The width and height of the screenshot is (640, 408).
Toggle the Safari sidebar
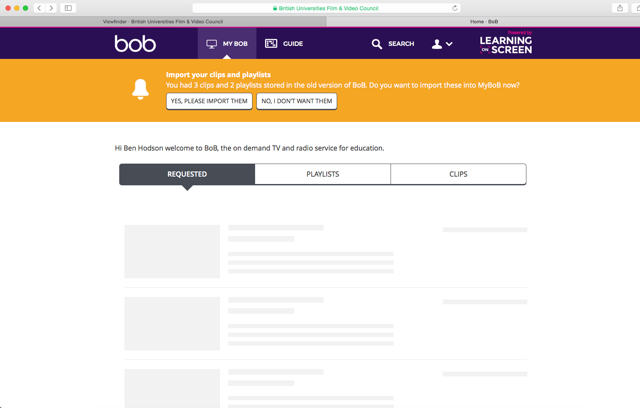click(68, 8)
